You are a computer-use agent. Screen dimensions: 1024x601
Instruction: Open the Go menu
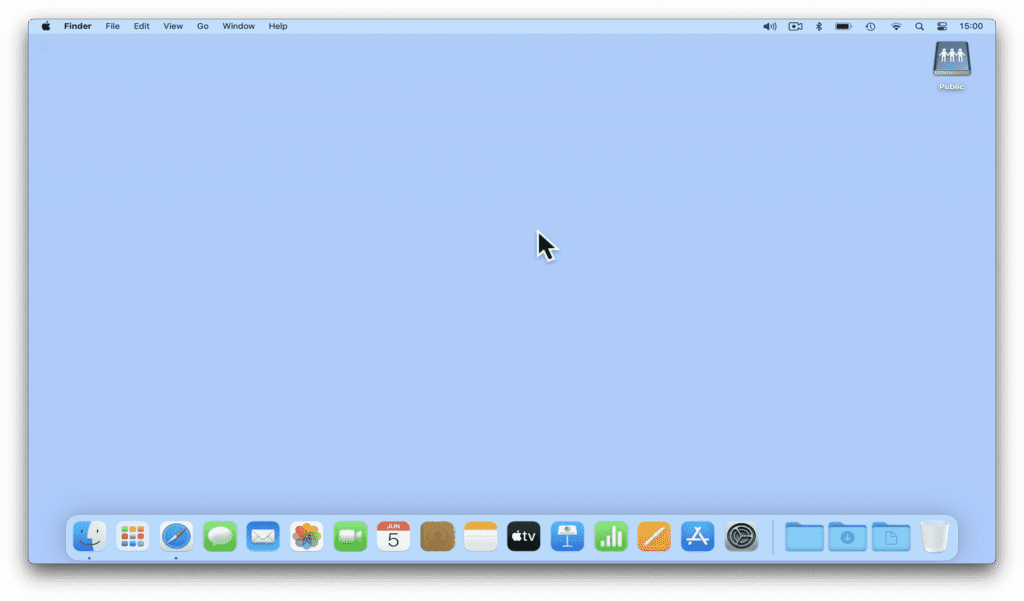click(202, 26)
